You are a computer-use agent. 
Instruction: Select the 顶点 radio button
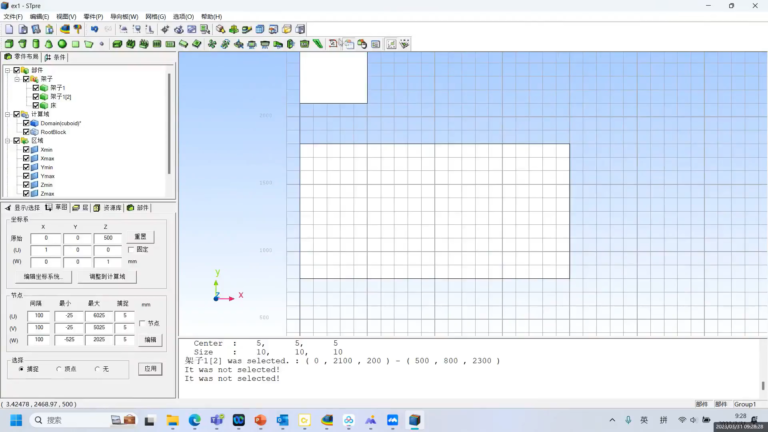59,369
